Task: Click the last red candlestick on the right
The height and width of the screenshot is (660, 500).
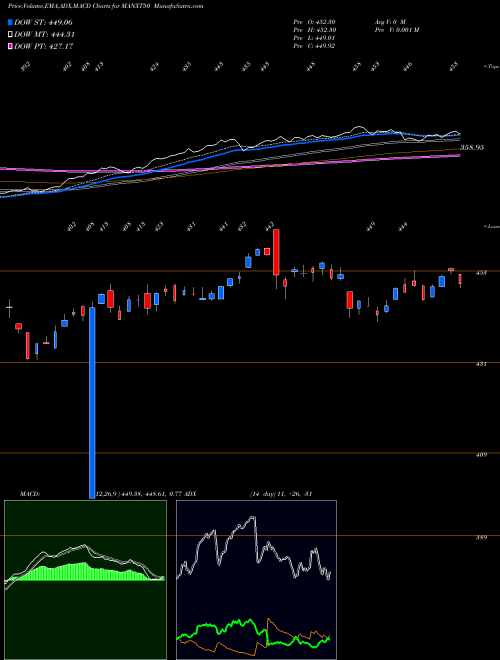Action: coord(460,279)
